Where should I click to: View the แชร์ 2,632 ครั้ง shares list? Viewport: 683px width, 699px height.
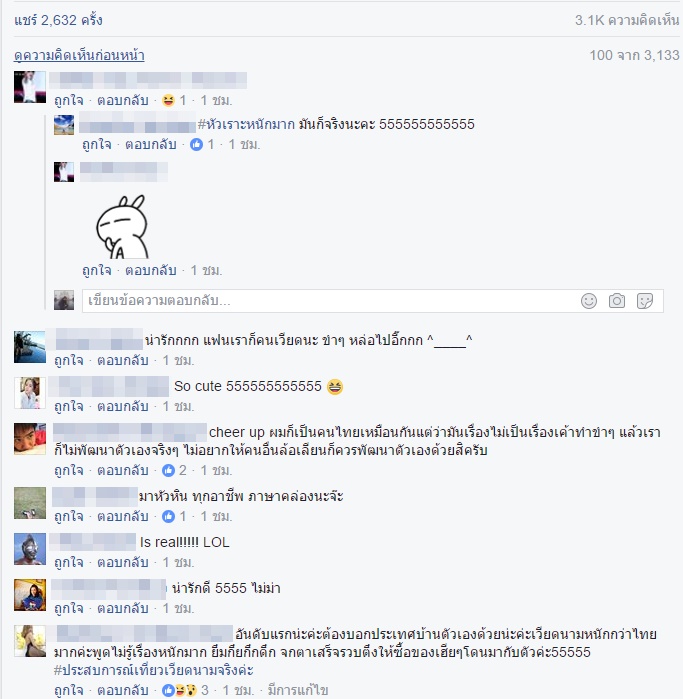coord(58,20)
